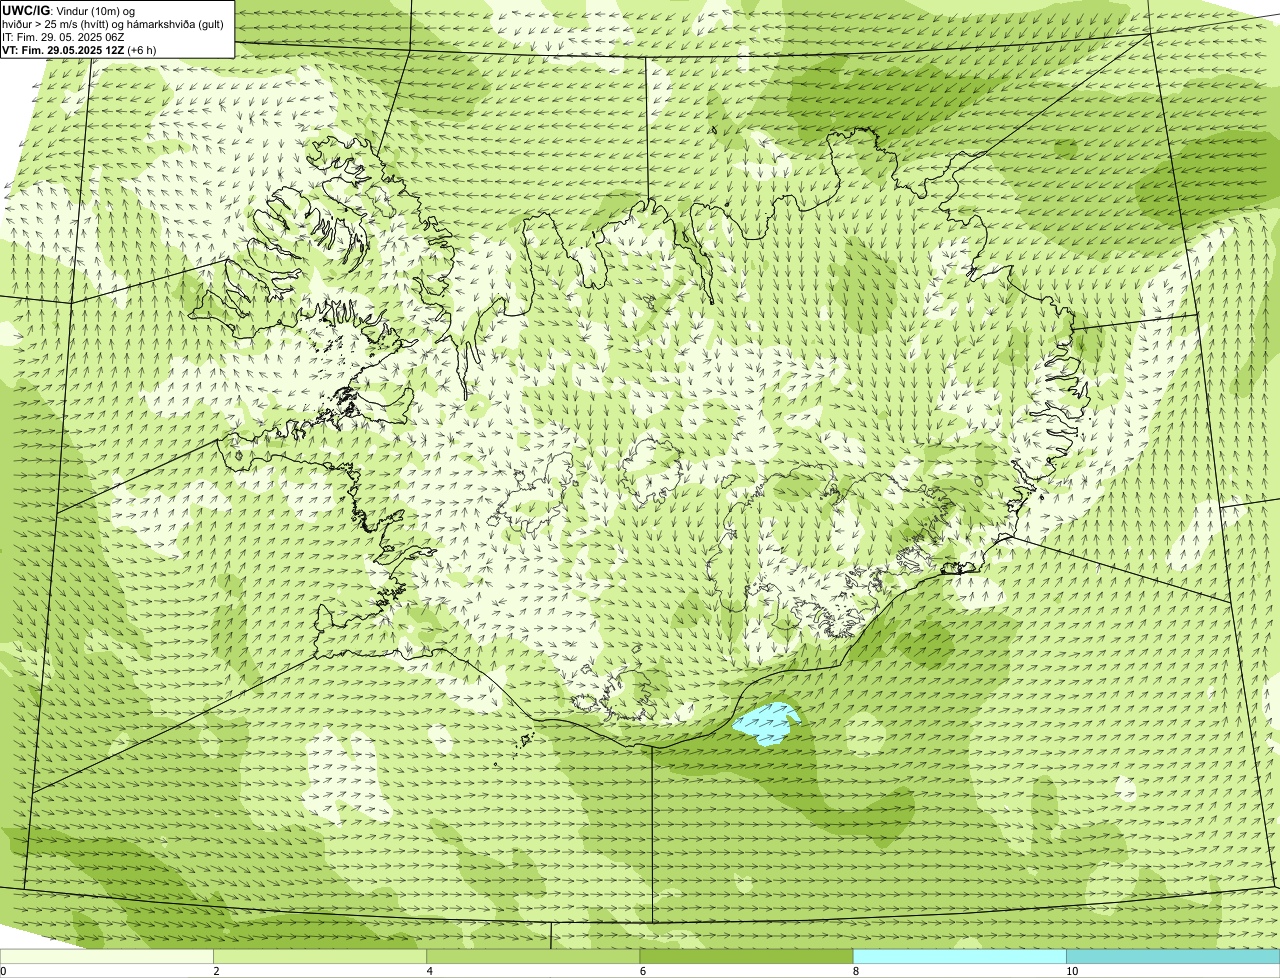
Task: Pick the light green 2–4 scale swatch
Action: [x=320, y=957]
